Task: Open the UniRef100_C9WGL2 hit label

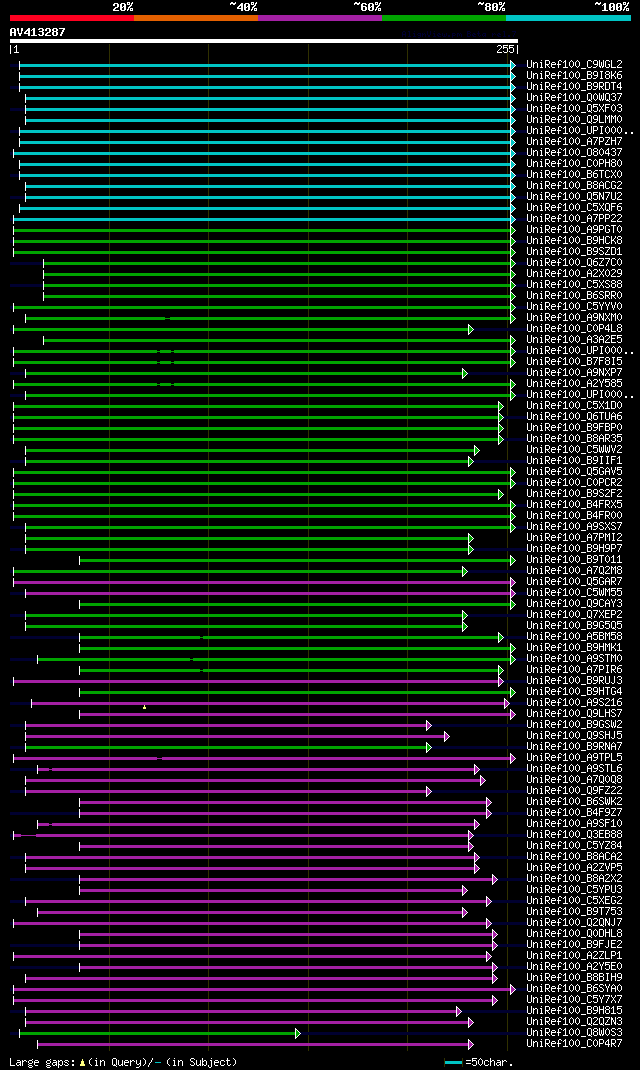Action: coord(574,65)
